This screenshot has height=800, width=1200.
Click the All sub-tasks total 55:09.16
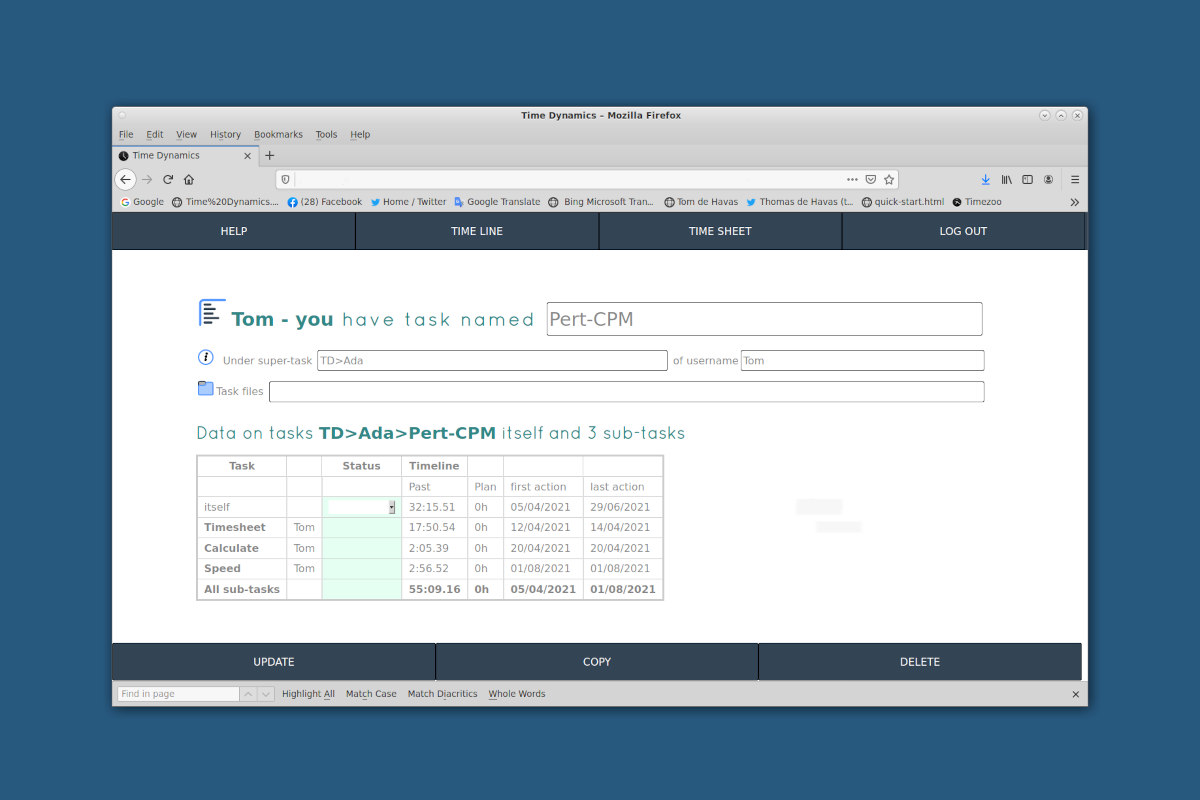click(x=434, y=589)
